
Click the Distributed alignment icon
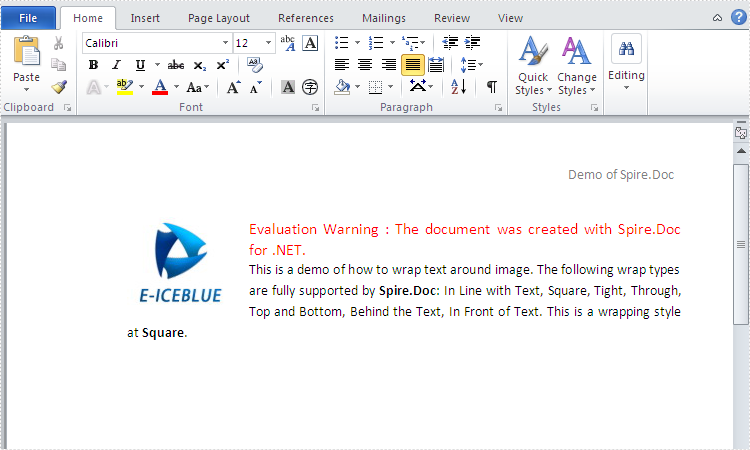pyautogui.click(x=436, y=65)
